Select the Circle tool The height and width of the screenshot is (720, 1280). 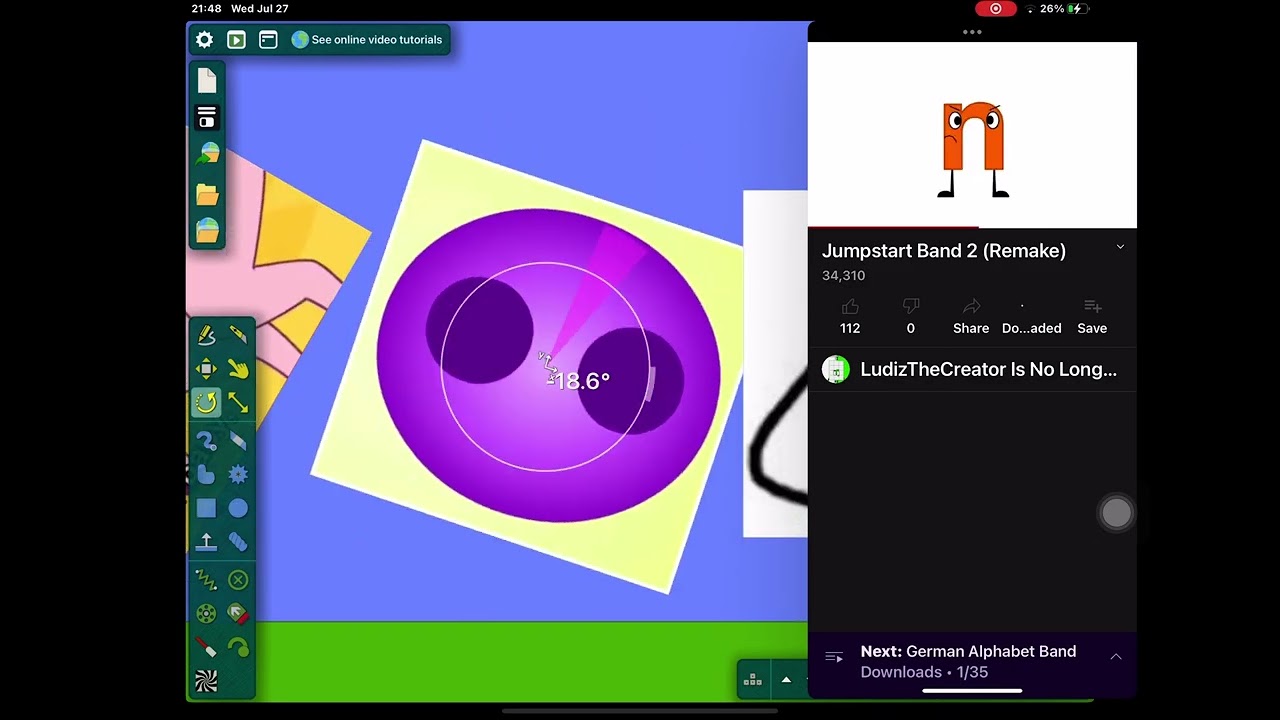(x=238, y=508)
